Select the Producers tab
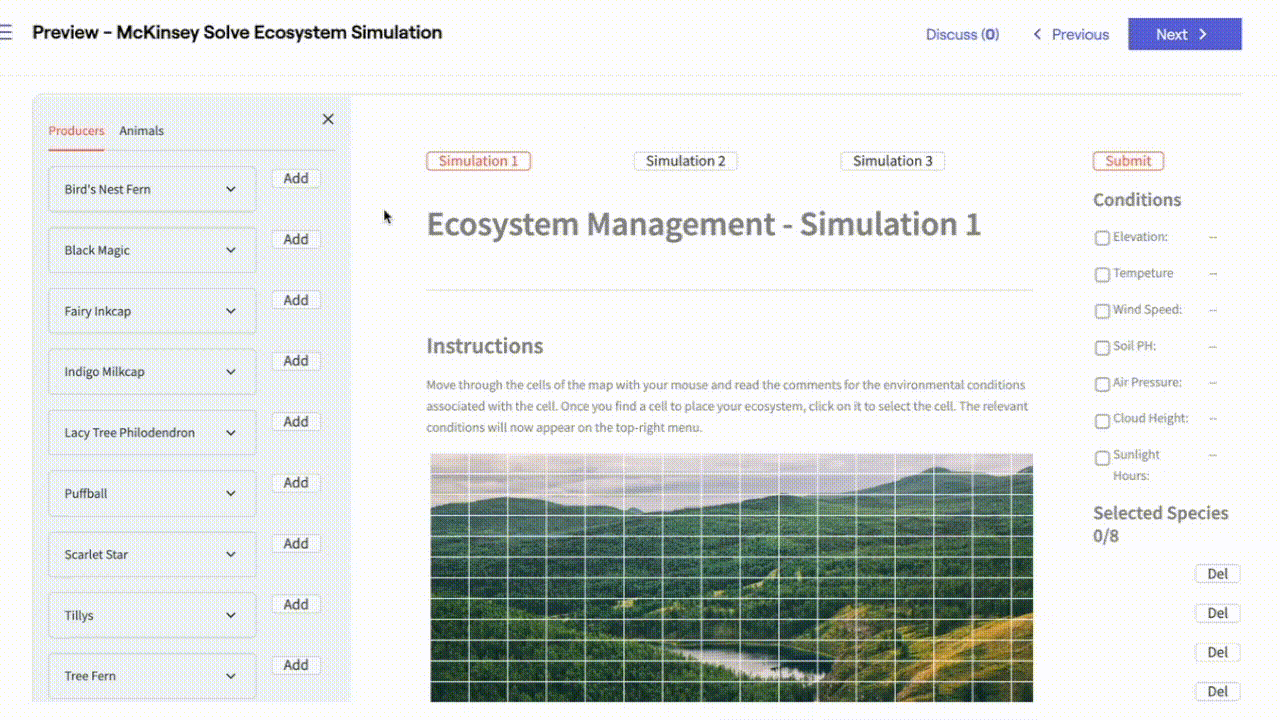This screenshot has height=720, width=1280. pyautogui.click(x=76, y=131)
